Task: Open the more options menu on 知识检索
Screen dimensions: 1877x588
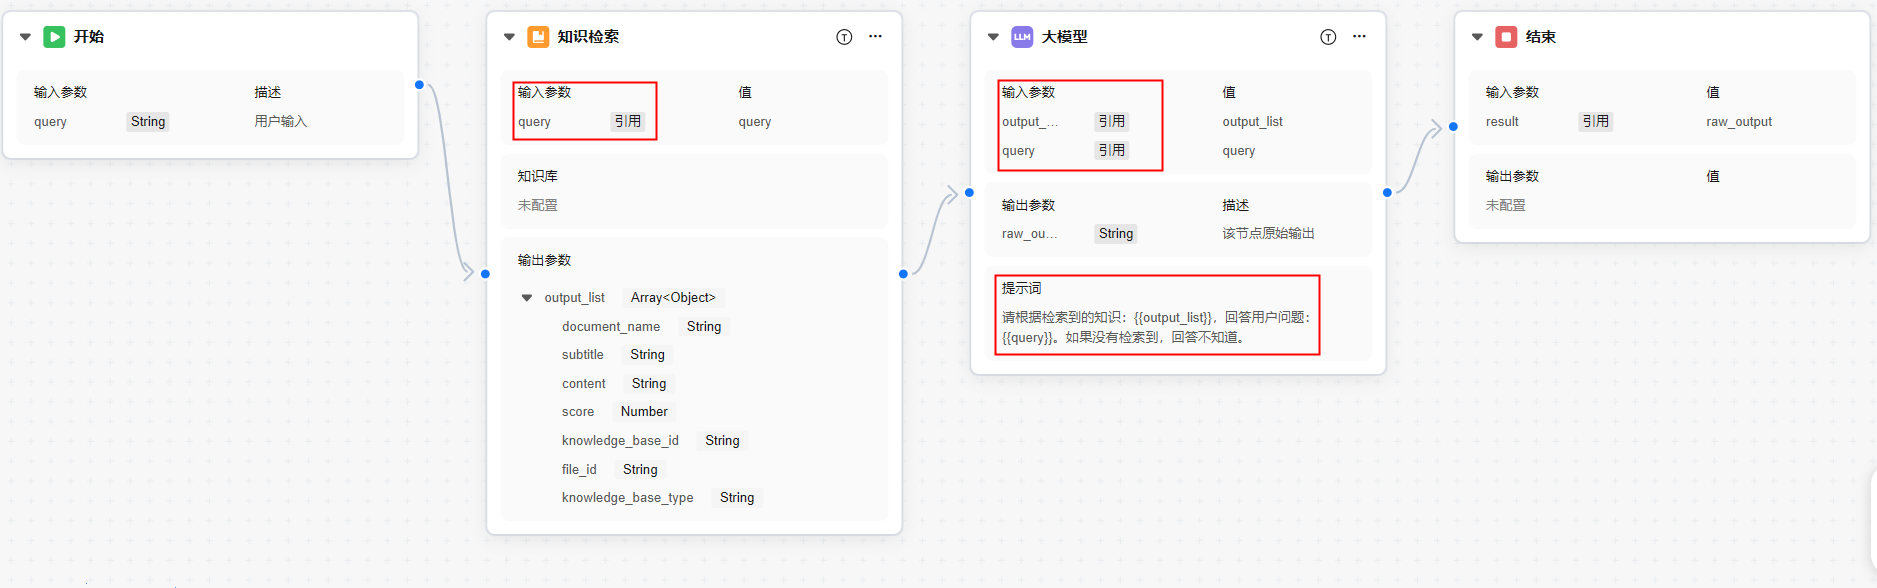Action: pyautogui.click(x=875, y=37)
